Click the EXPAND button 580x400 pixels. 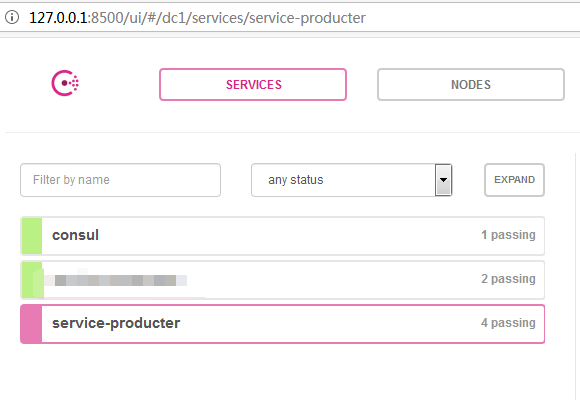pos(514,180)
